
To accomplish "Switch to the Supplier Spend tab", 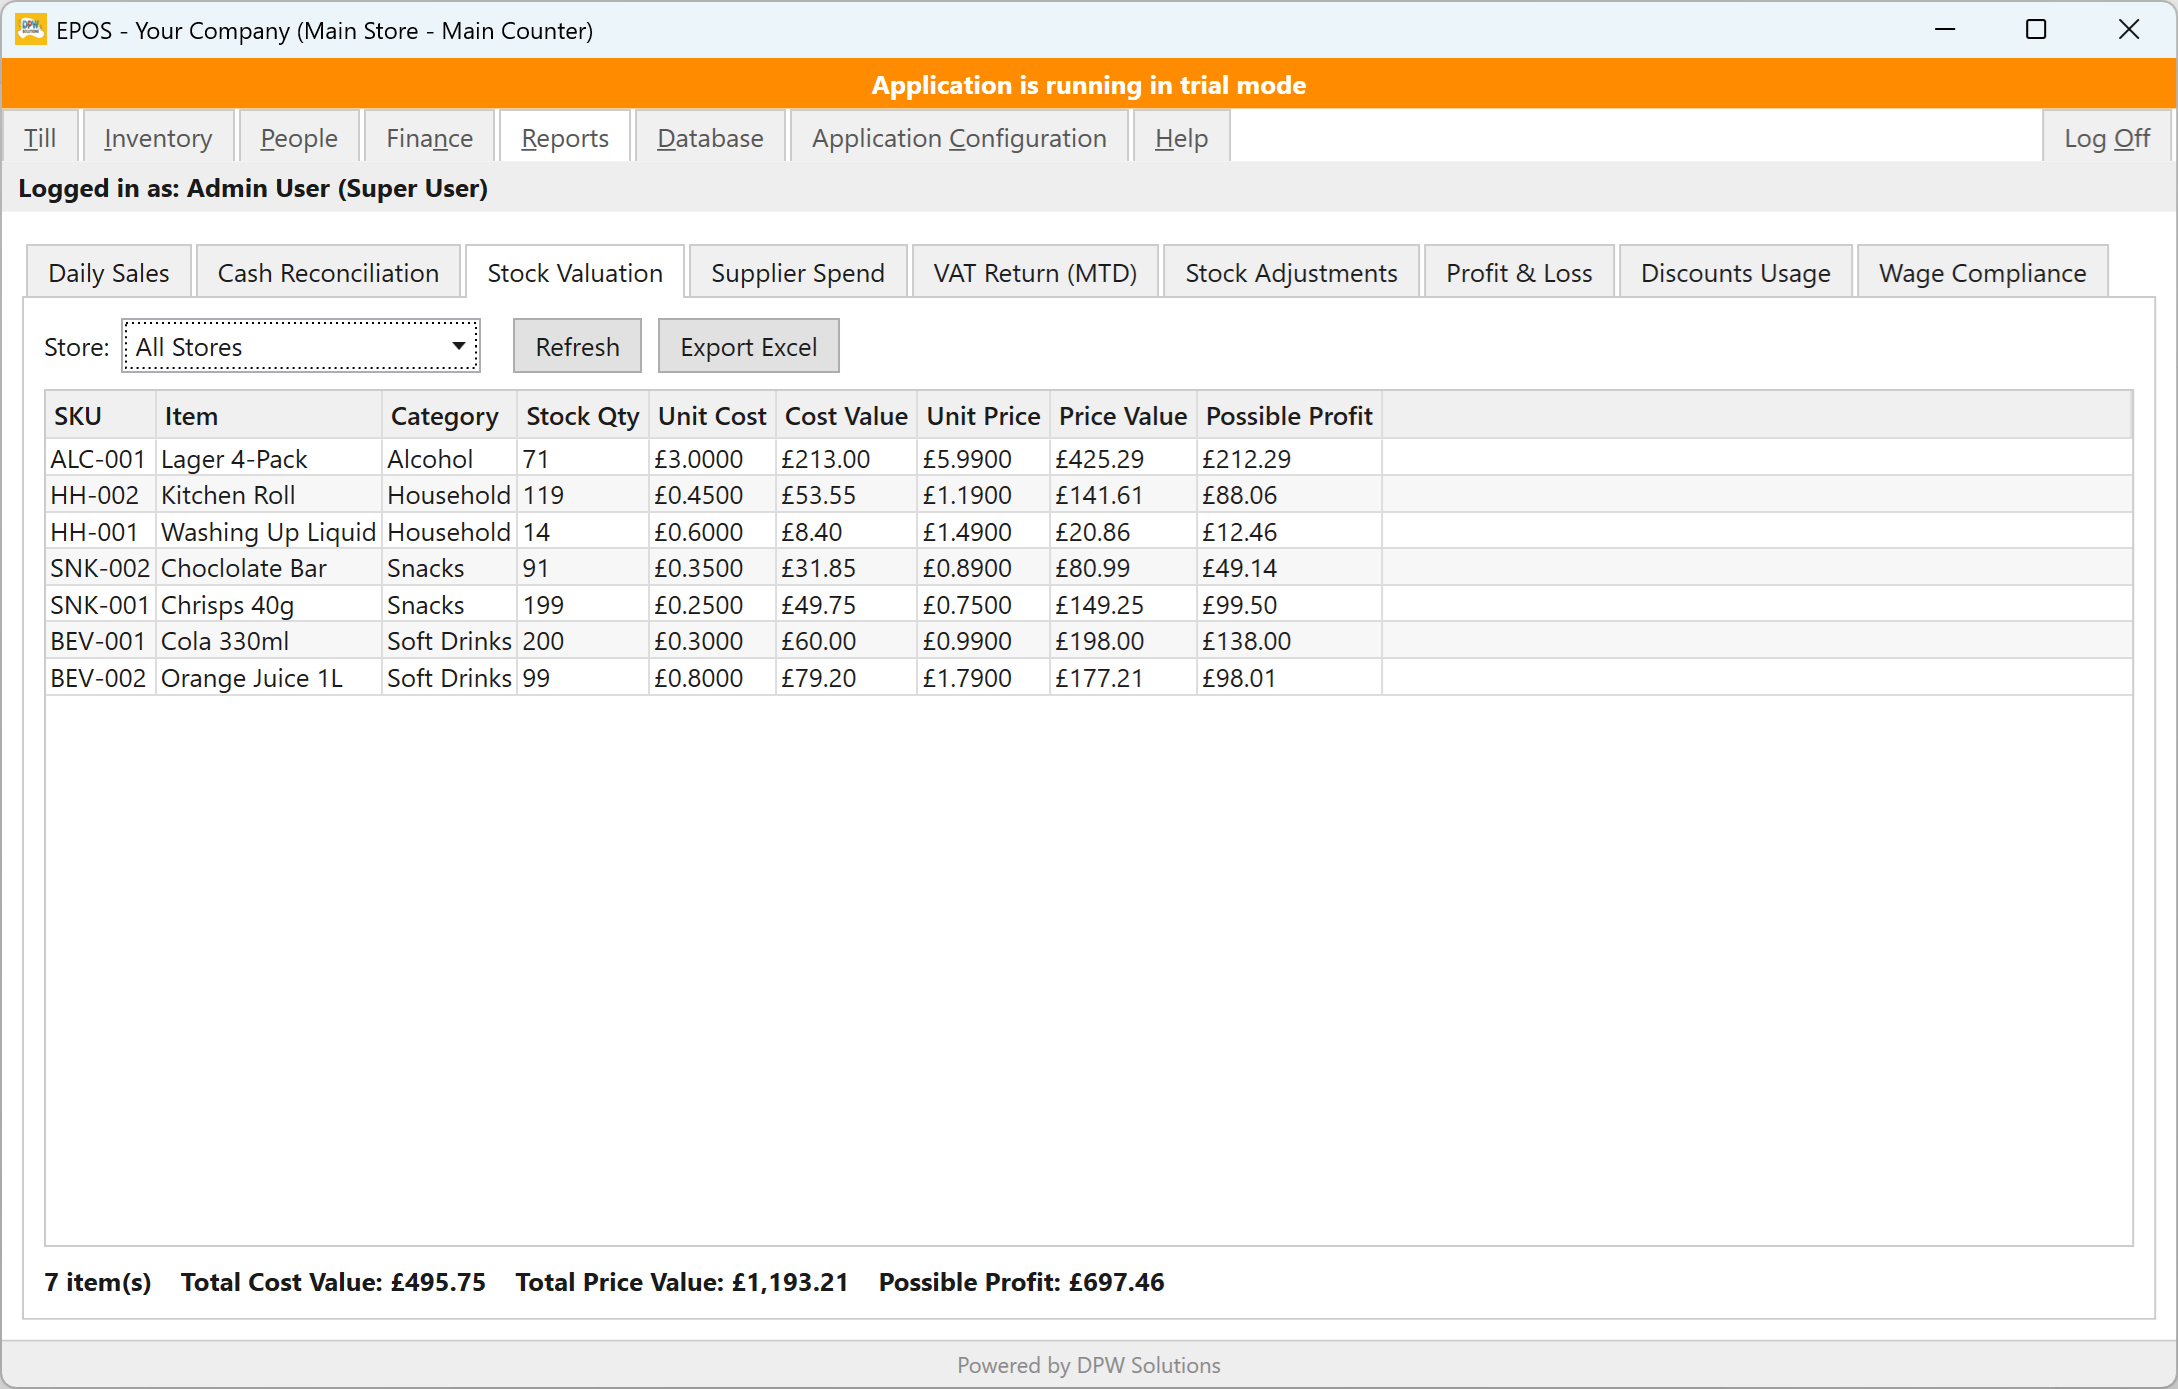I will [x=798, y=273].
